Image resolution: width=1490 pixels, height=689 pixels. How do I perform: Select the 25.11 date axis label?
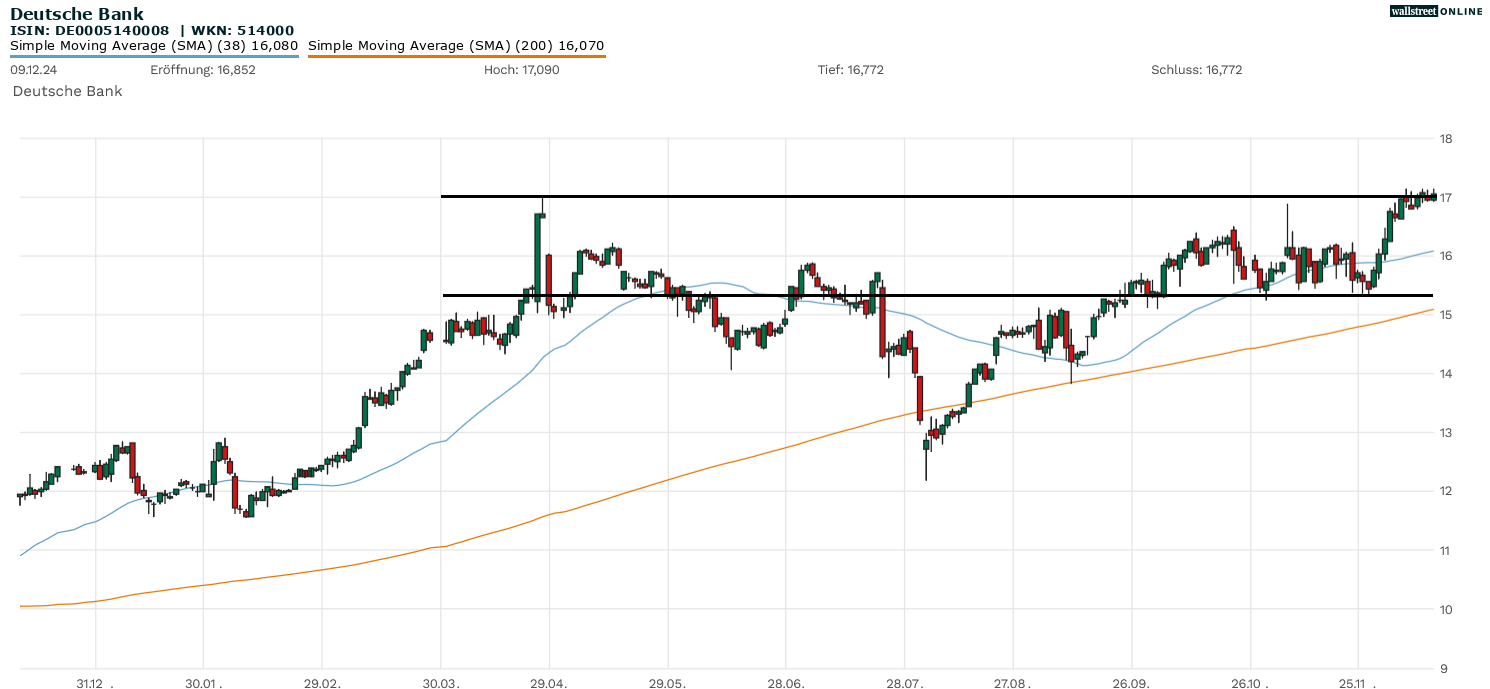pos(1352,684)
